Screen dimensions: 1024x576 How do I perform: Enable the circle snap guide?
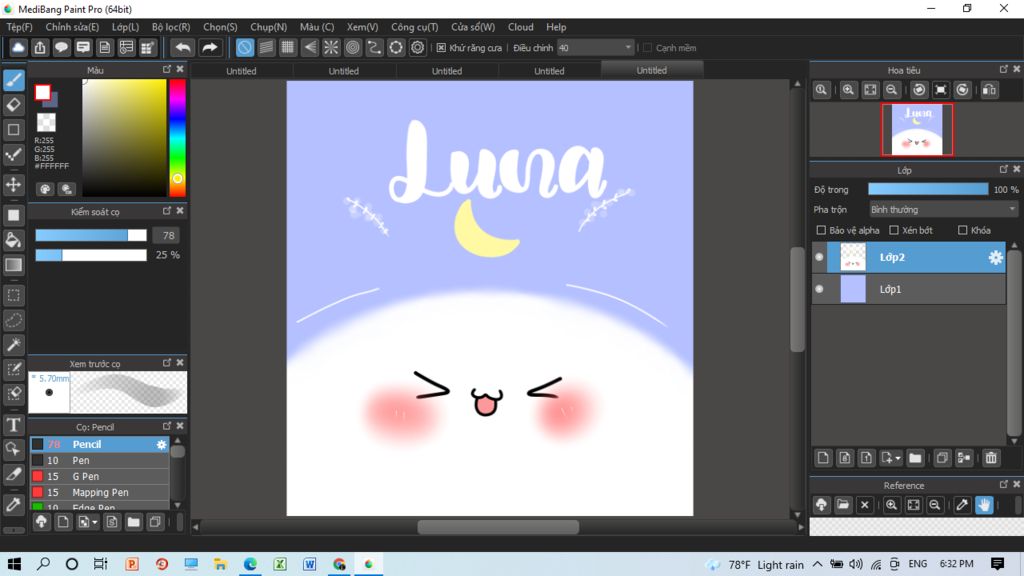[353, 48]
